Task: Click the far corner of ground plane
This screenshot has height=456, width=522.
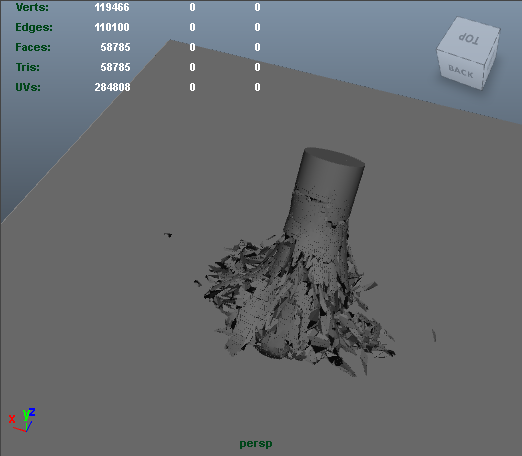Action: (170, 40)
